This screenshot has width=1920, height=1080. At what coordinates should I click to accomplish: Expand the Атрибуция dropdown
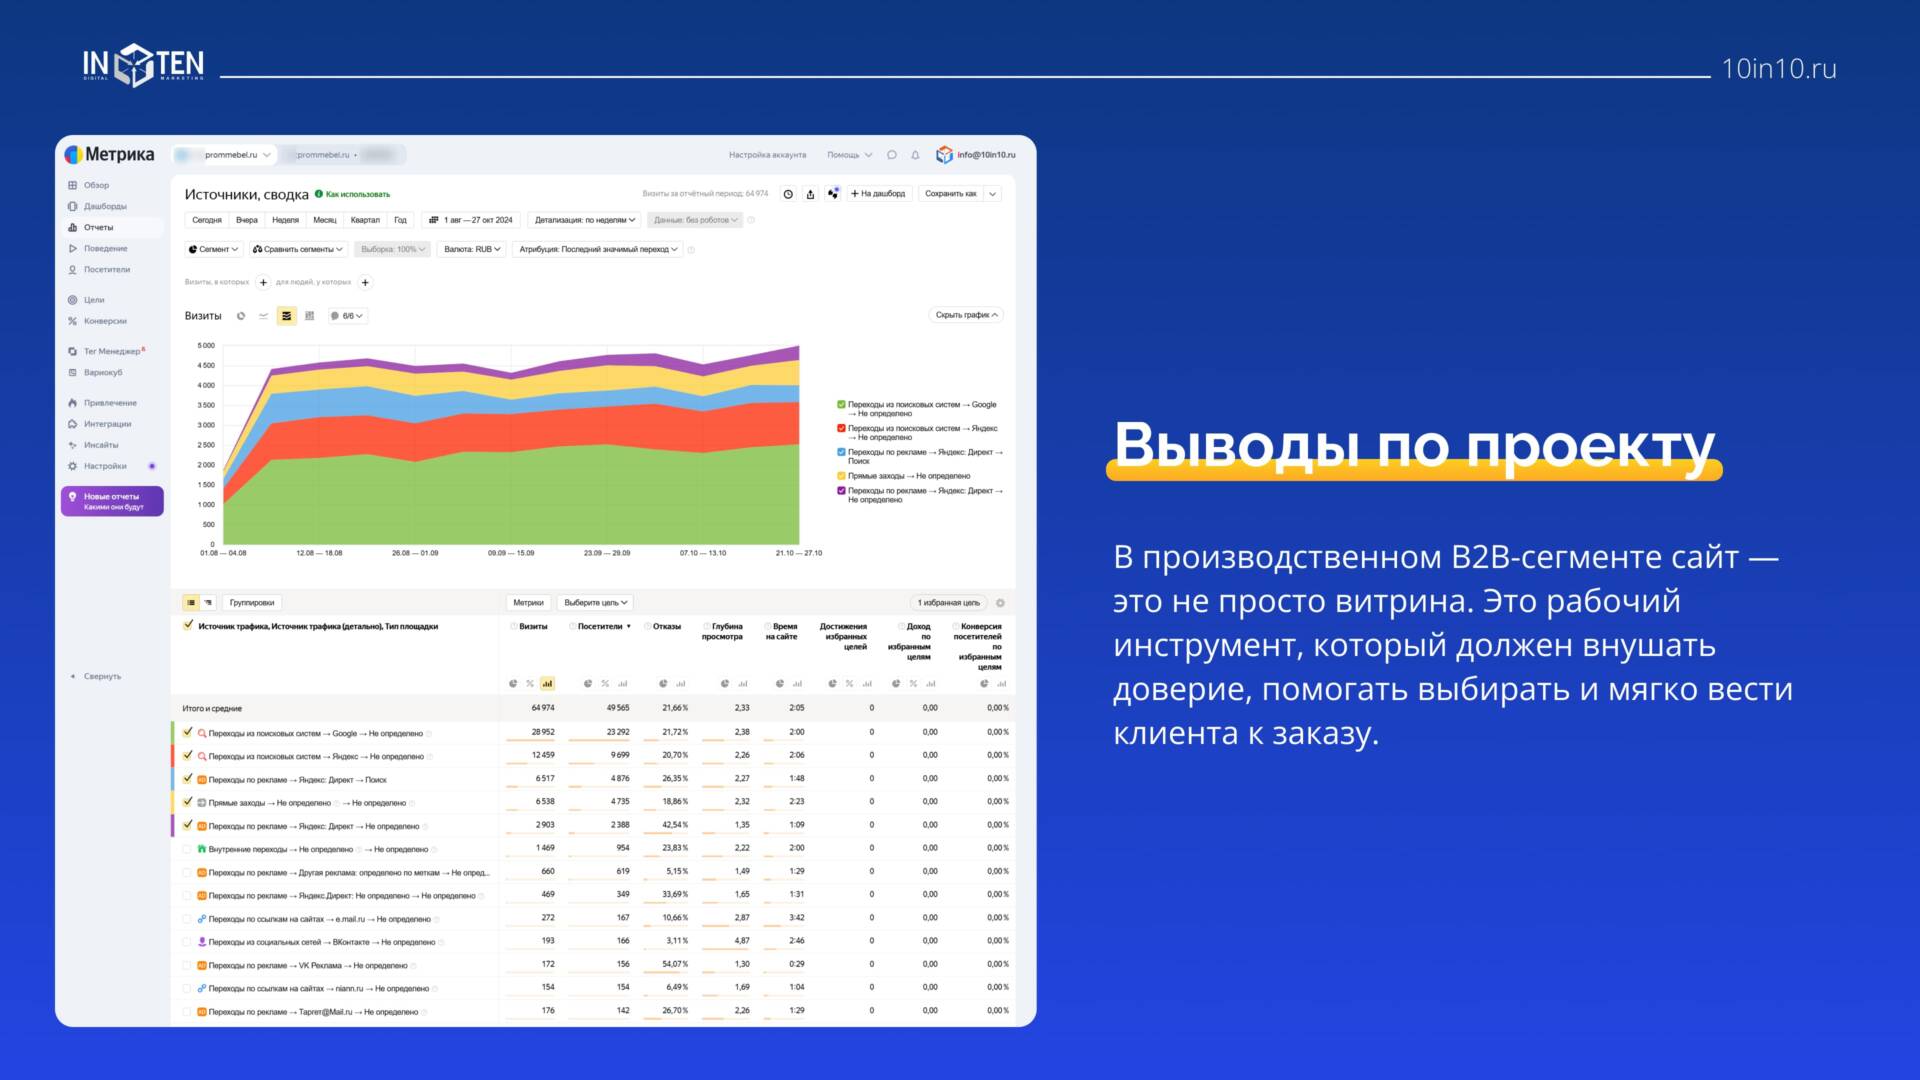click(x=598, y=250)
